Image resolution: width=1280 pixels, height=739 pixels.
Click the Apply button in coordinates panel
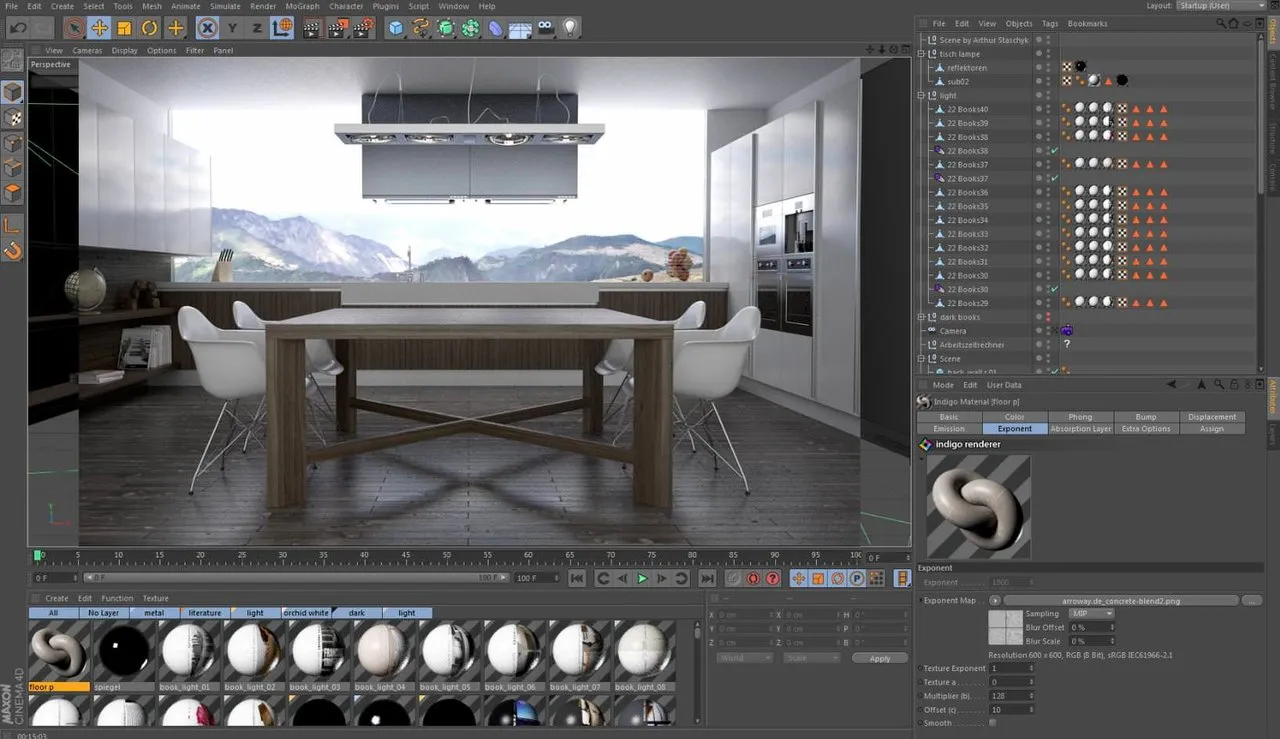880,658
